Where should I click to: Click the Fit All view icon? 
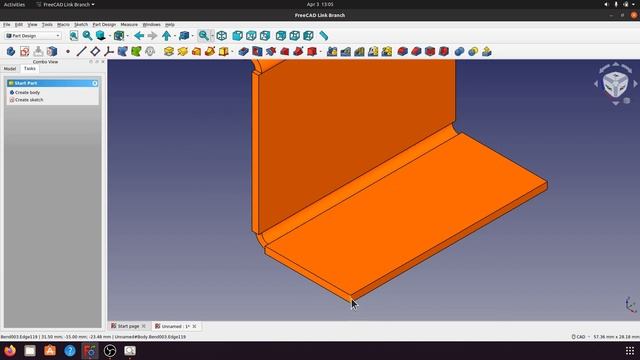[73, 36]
